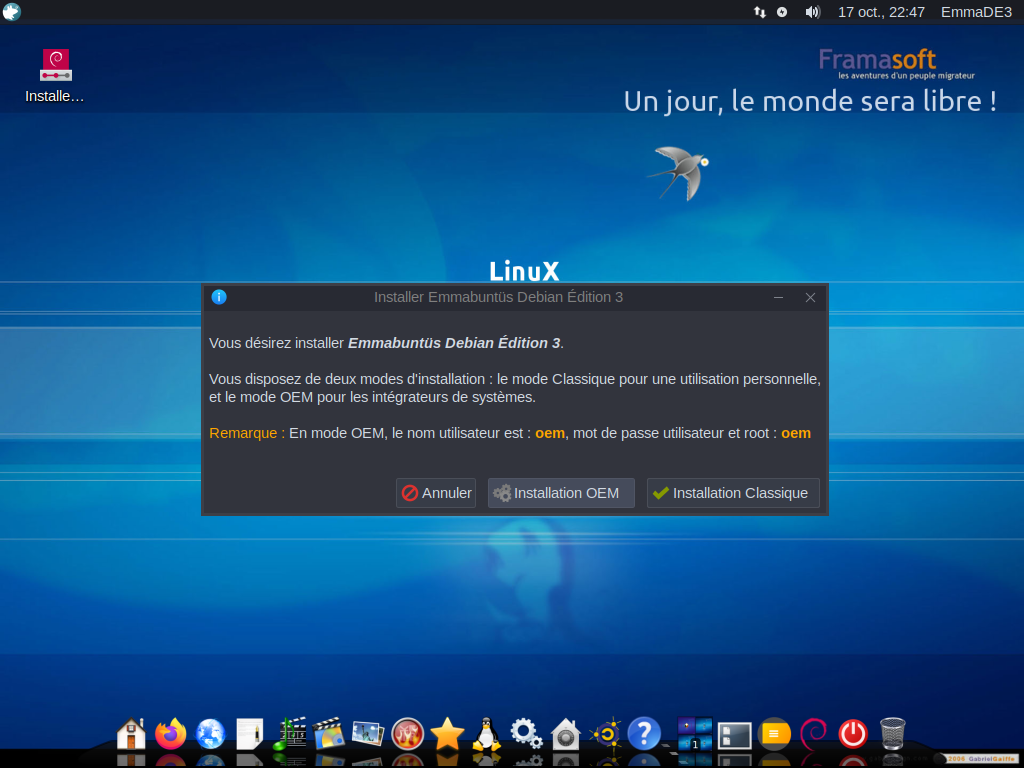Open the clapperboard with disc video icon
The image size is (1024, 768).
tap(328, 734)
